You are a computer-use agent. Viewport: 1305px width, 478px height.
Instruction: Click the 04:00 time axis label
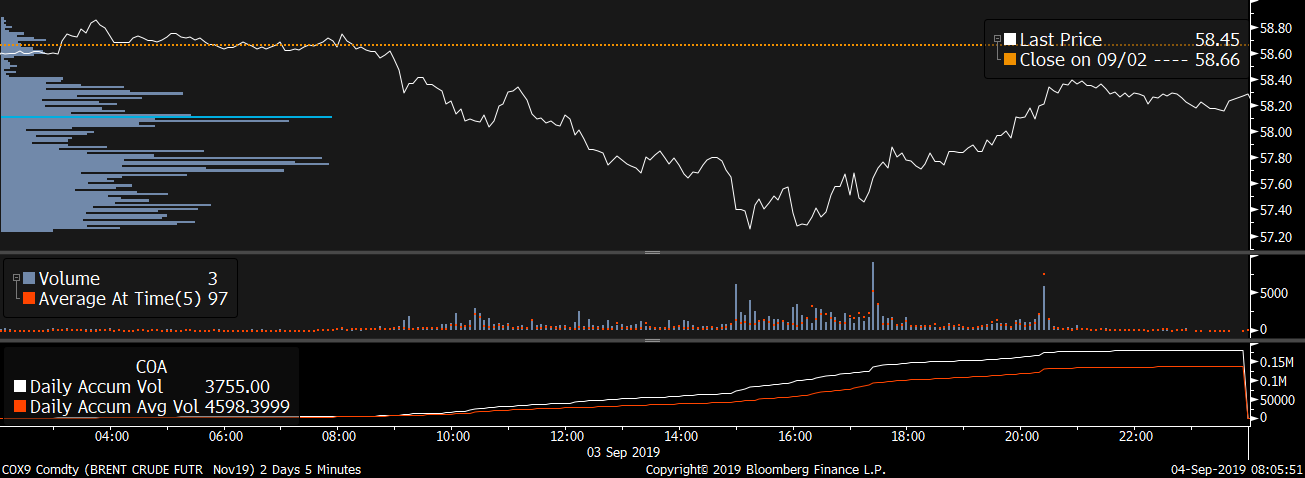pyautogui.click(x=111, y=436)
